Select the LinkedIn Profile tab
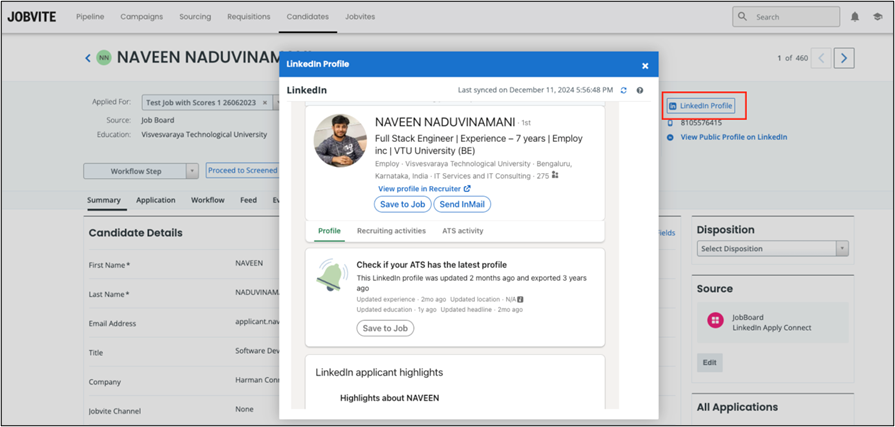This screenshot has height=427, width=895. 329,231
